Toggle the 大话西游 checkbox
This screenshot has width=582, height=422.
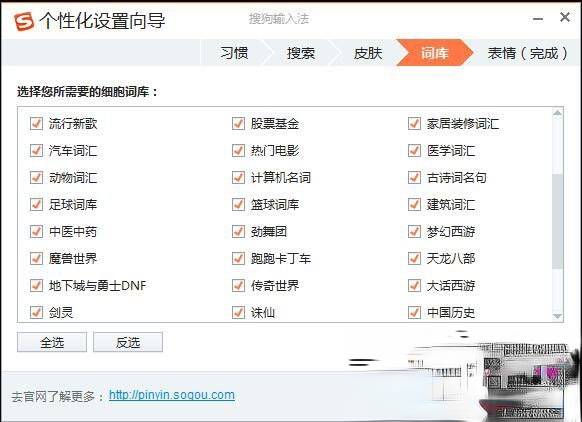click(x=414, y=285)
